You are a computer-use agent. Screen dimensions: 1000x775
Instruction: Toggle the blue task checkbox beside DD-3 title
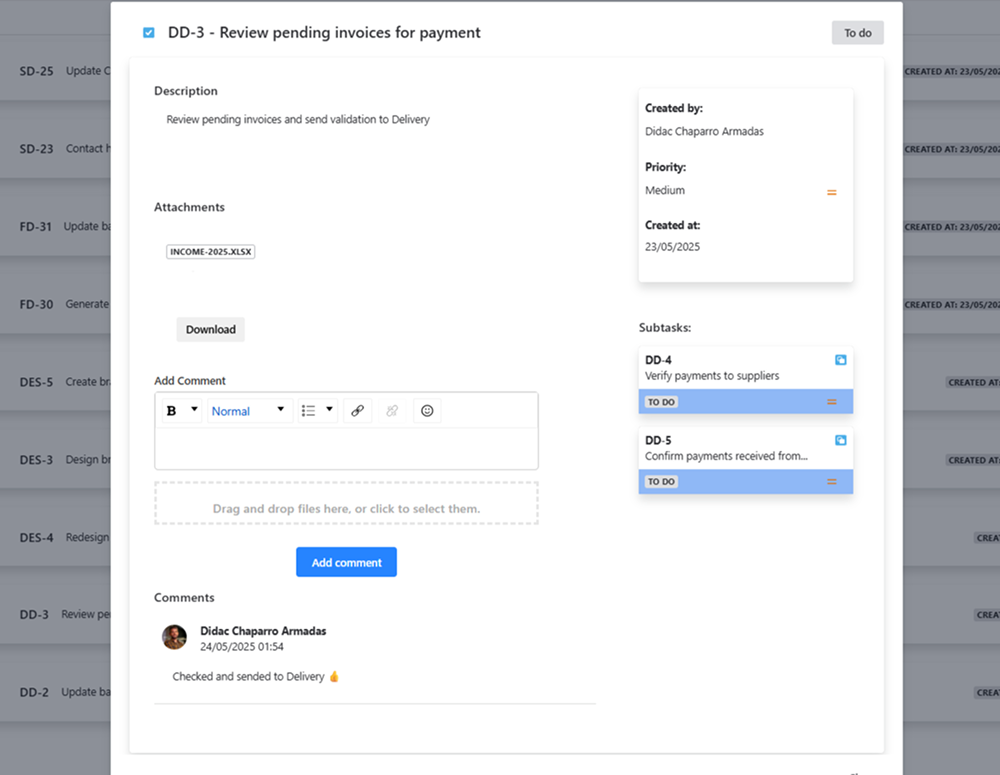coord(149,33)
